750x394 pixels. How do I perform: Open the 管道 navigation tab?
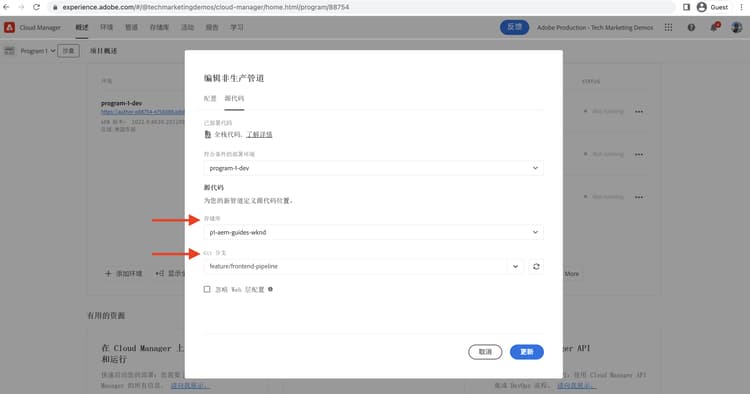coord(132,27)
